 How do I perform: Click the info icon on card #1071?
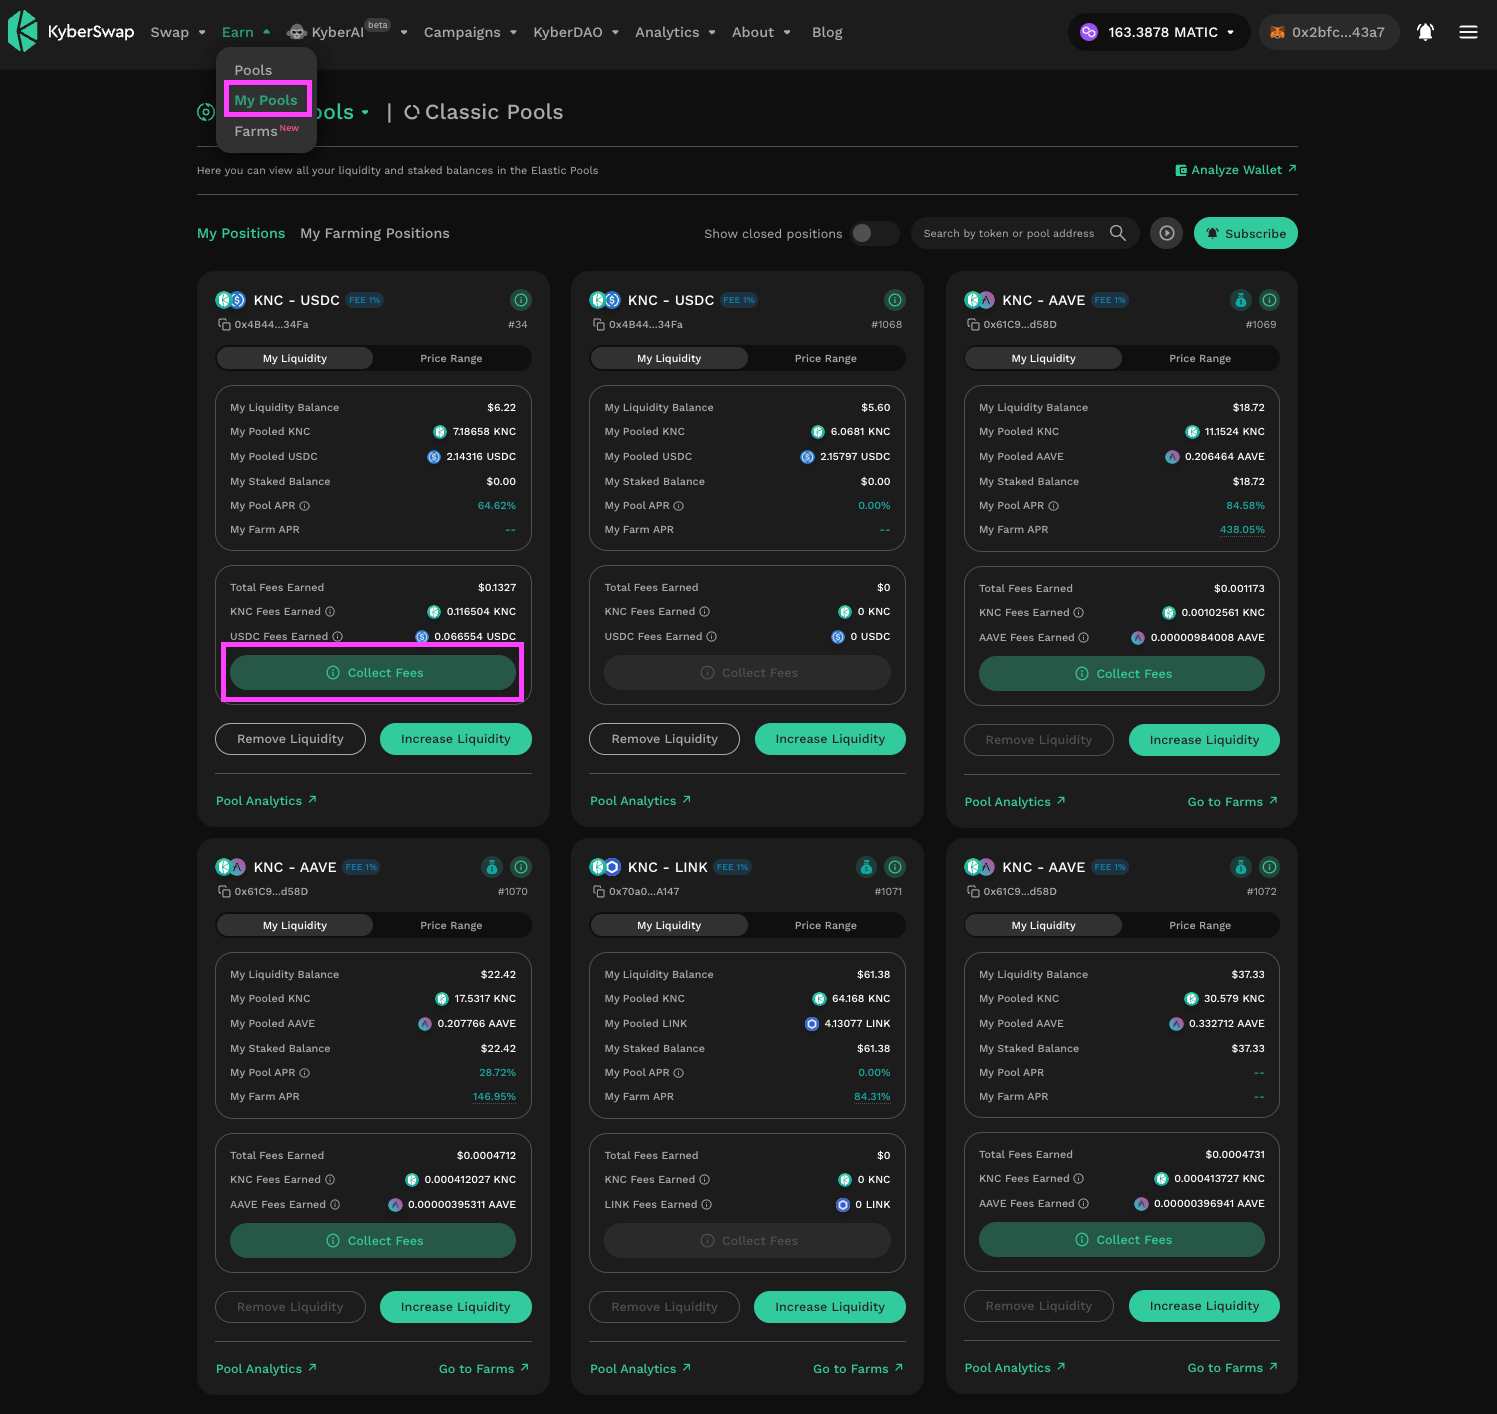click(895, 867)
